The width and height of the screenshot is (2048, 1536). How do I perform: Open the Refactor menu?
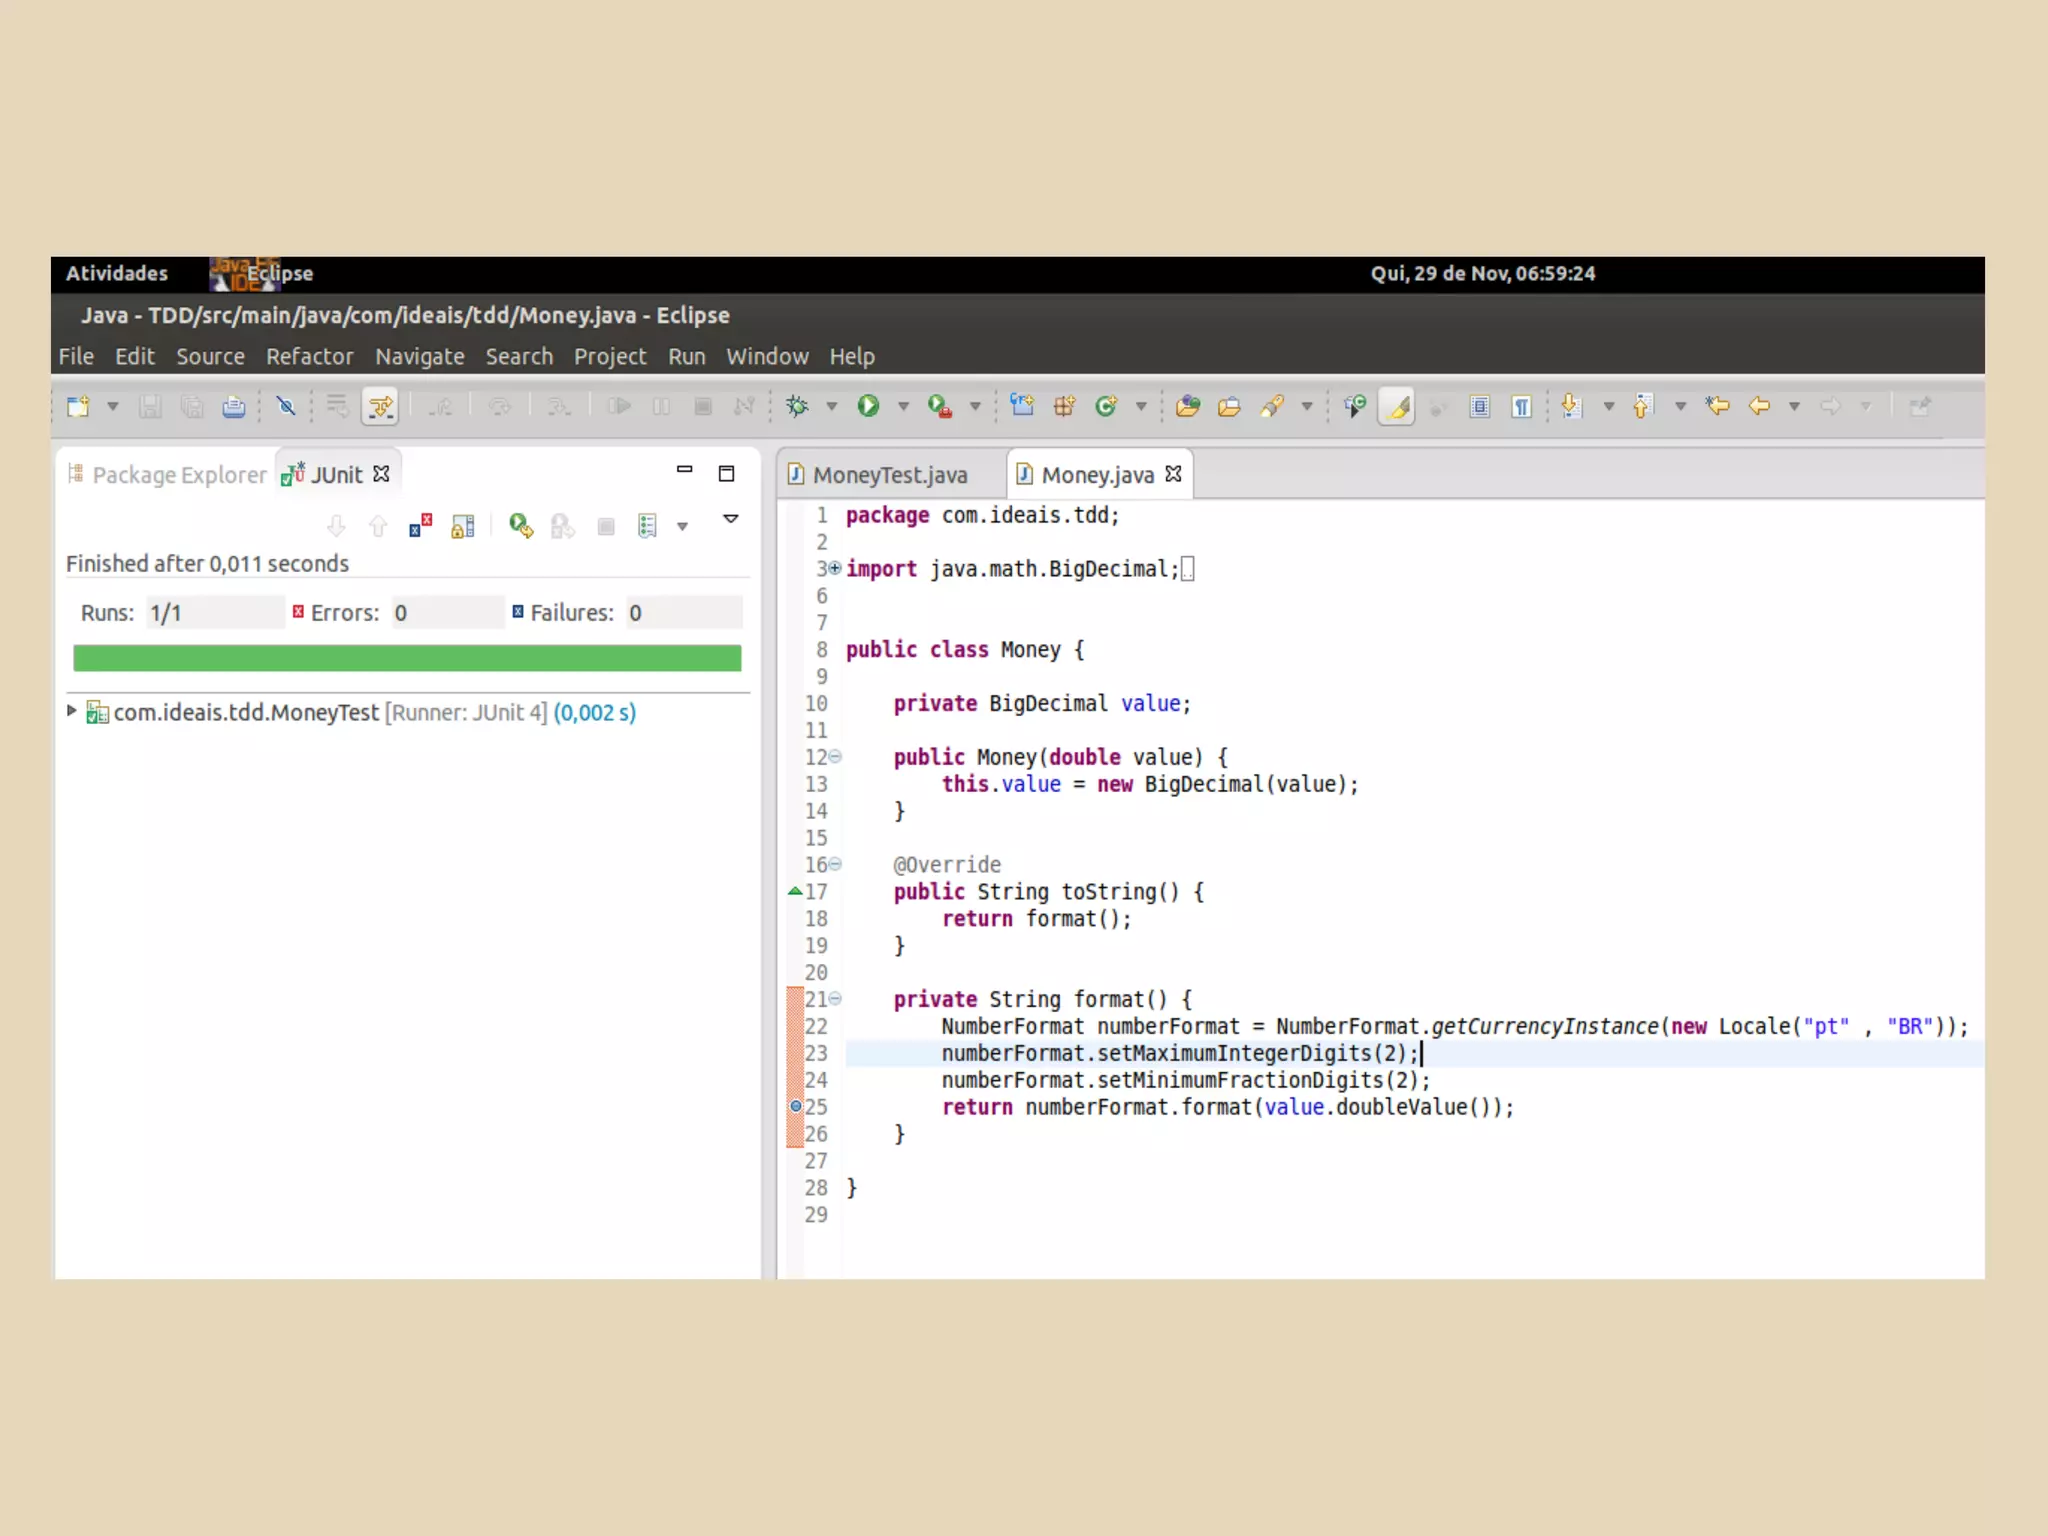pos(309,357)
